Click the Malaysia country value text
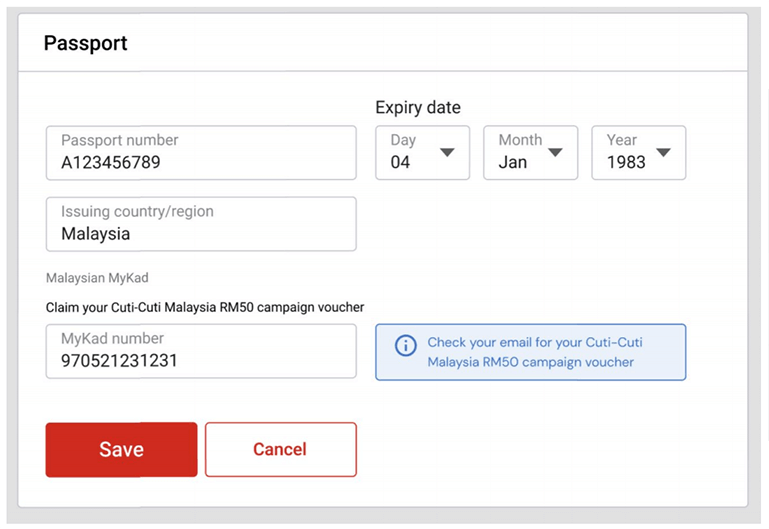Image resolution: width=769 pixels, height=529 pixels. tap(96, 234)
